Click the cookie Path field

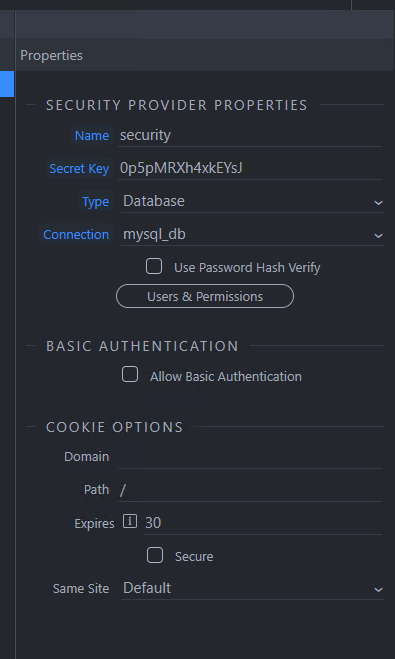pos(250,490)
